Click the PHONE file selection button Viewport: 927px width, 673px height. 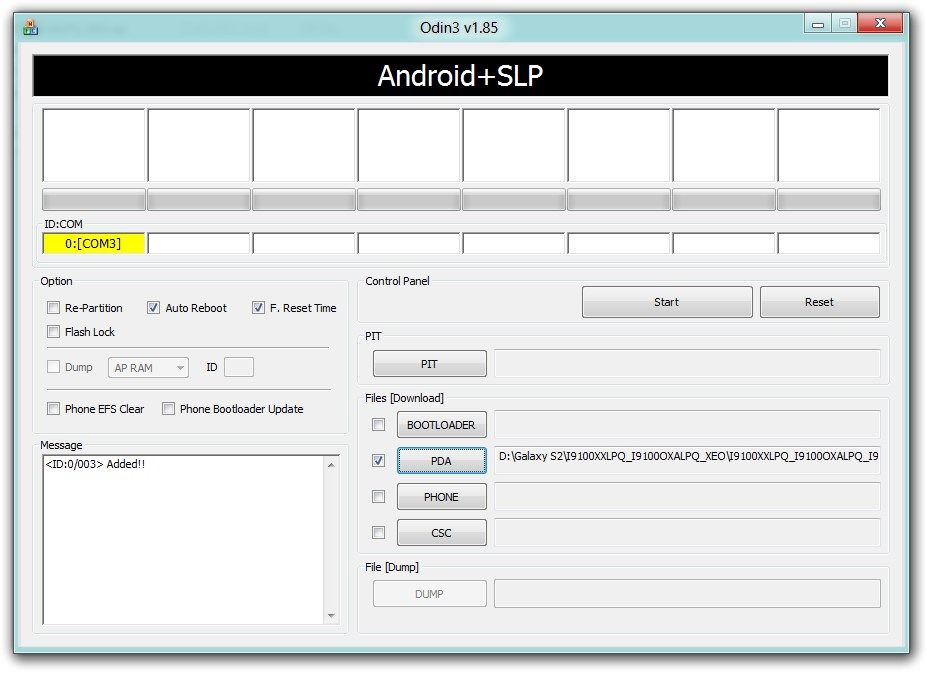click(x=441, y=496)
